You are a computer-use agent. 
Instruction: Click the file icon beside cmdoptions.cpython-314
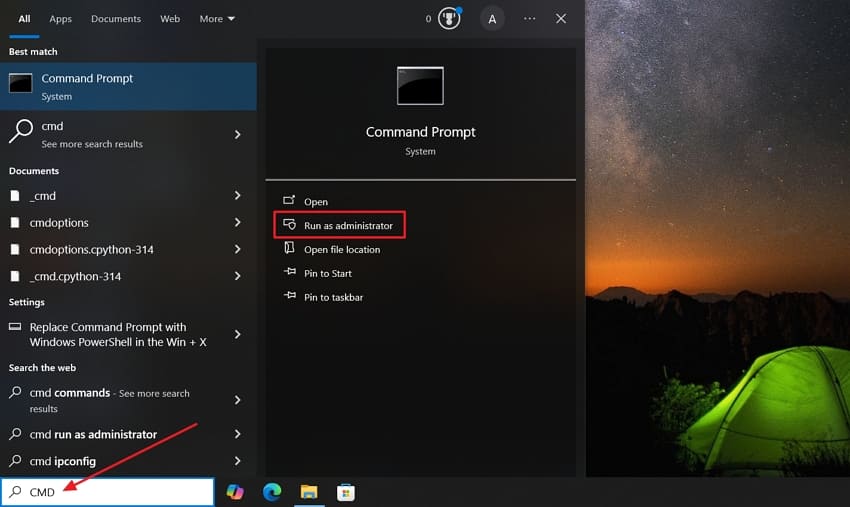click(15, 249)
